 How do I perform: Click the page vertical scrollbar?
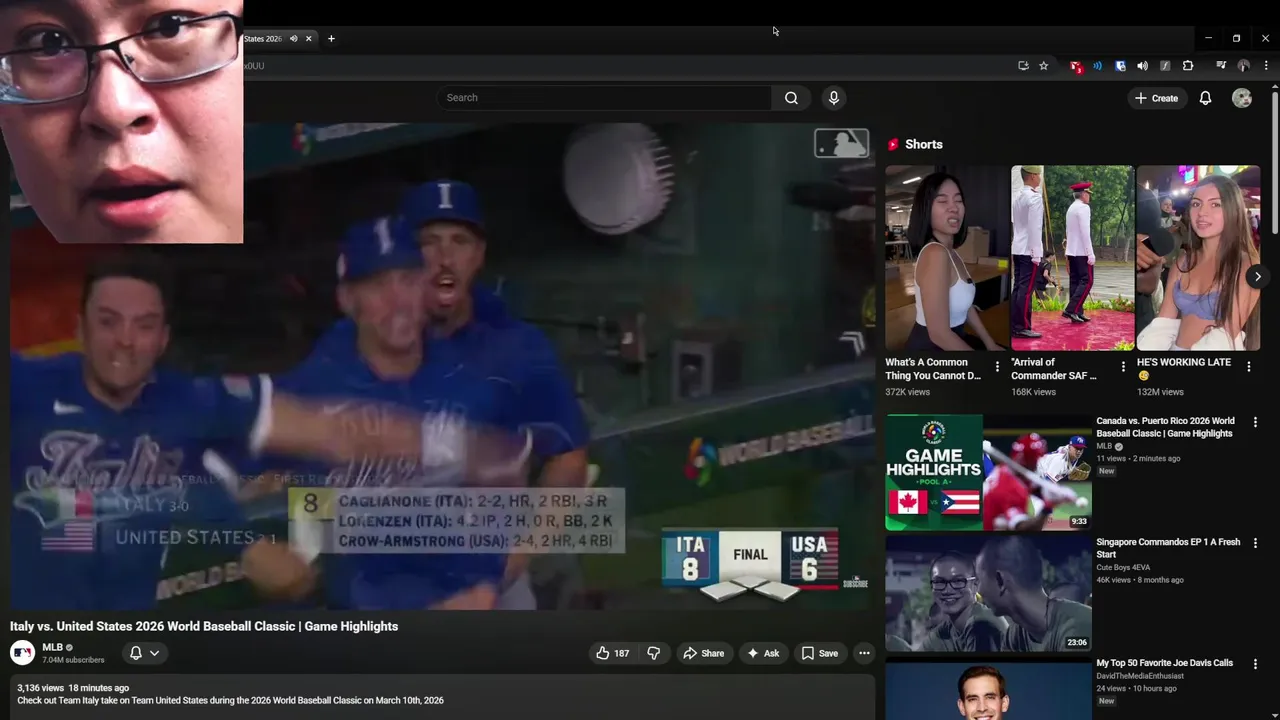pyautogui.click(x=1275, y=165)
